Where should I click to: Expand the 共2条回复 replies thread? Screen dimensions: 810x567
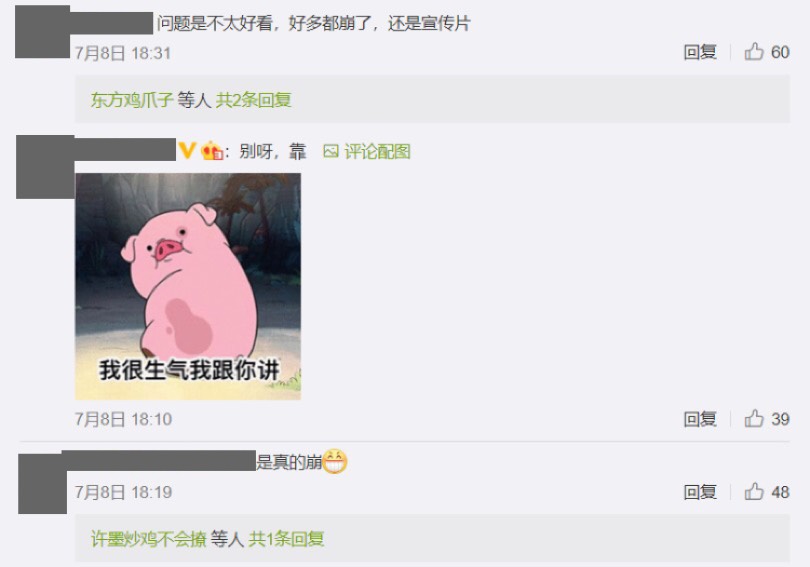[254, 100]
